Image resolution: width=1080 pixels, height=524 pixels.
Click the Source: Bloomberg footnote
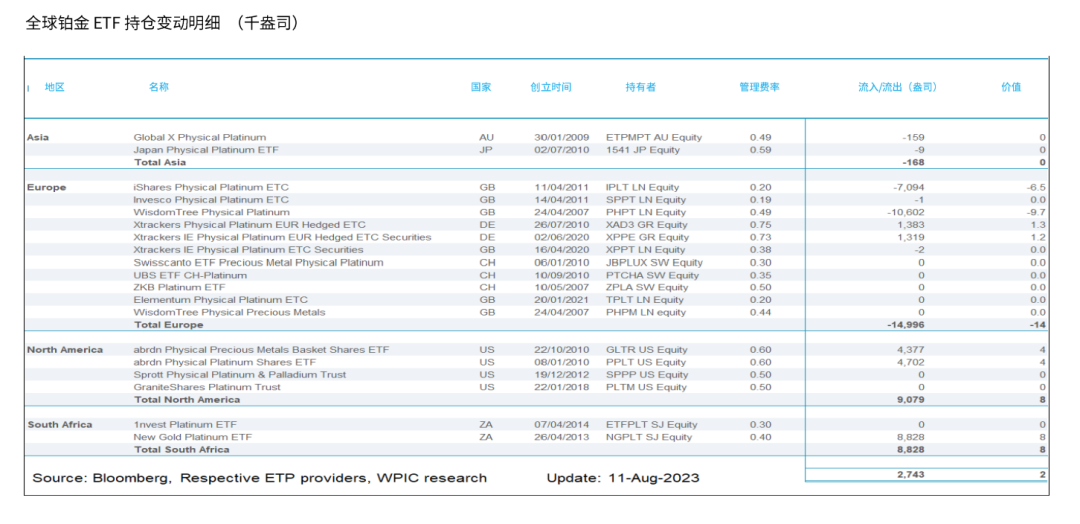[x=260, y=478]
